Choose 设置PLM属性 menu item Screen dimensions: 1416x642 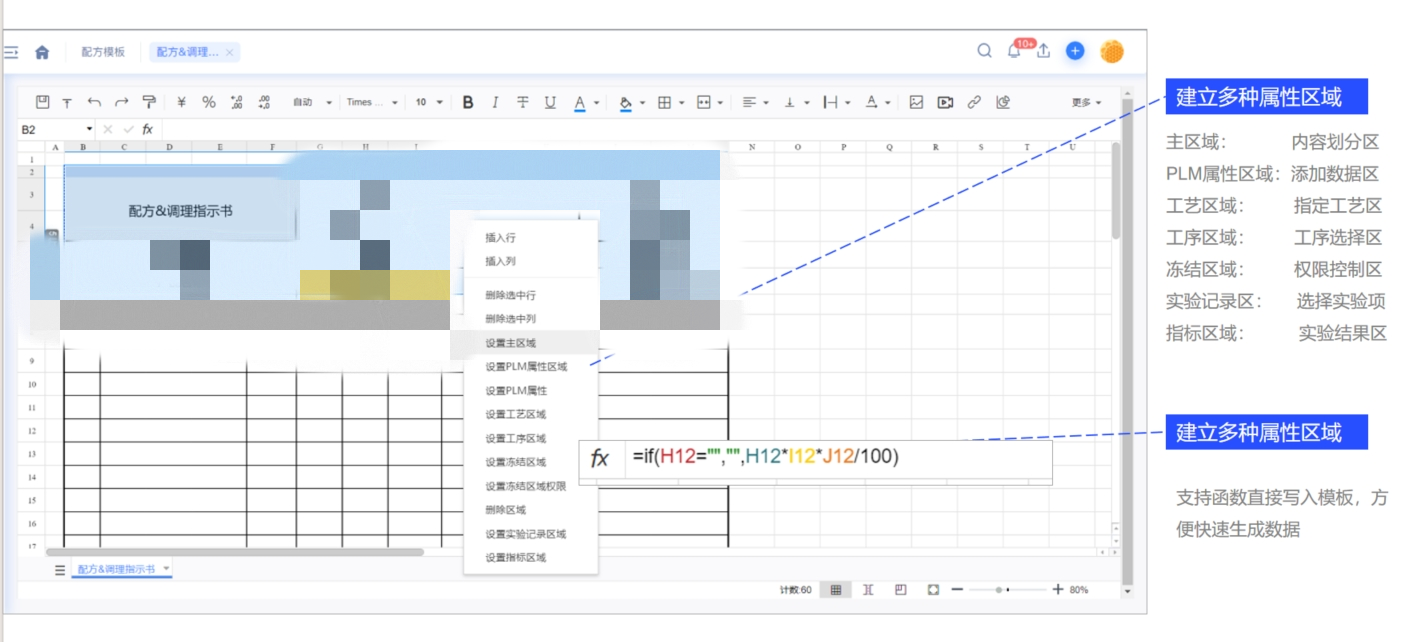(515, 390)
